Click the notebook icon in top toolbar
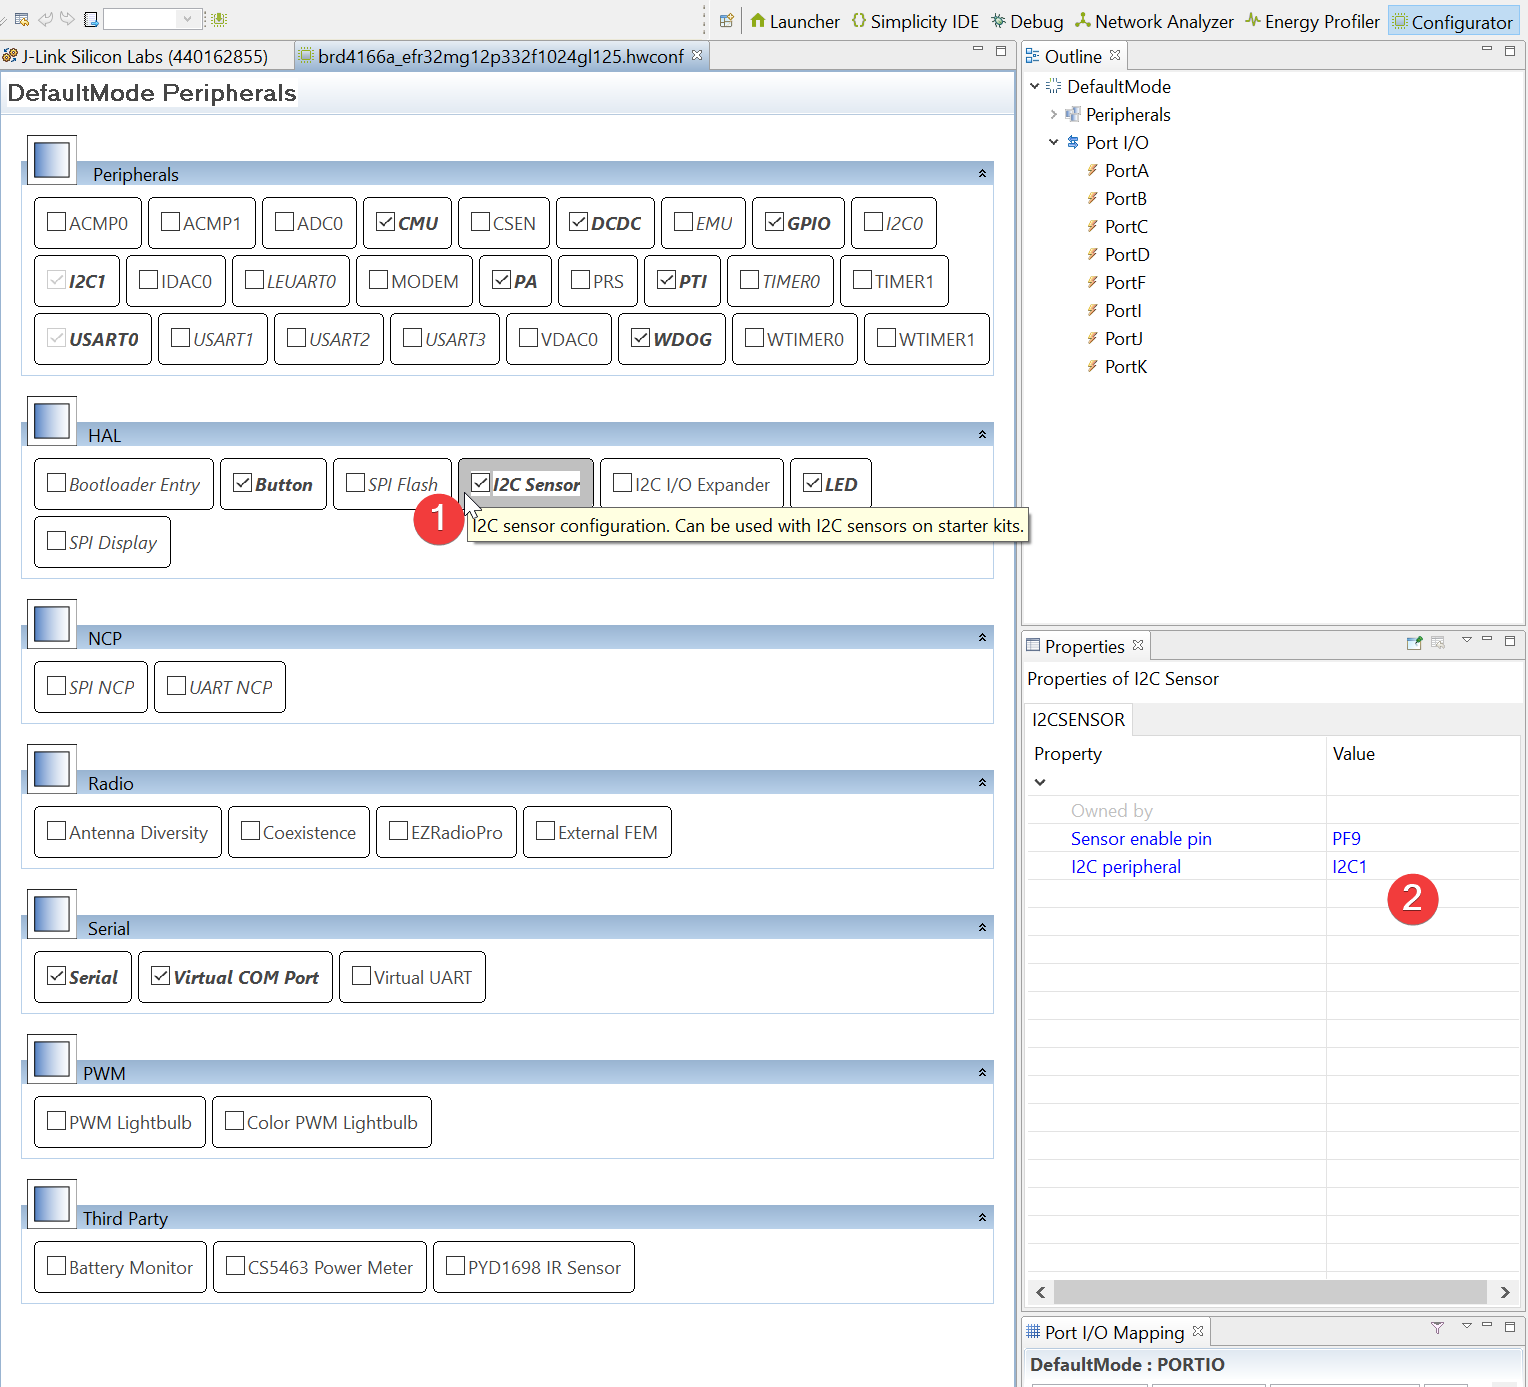 coord(91,19)
